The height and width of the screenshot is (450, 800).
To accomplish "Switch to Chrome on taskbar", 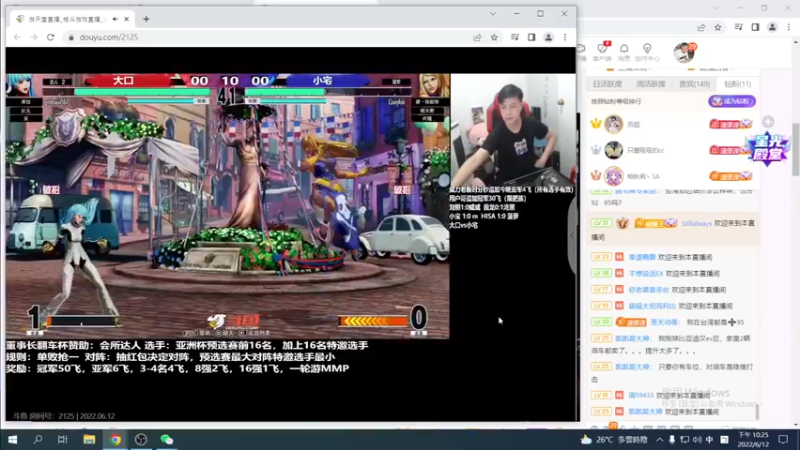I will click(x=115, y=439).
